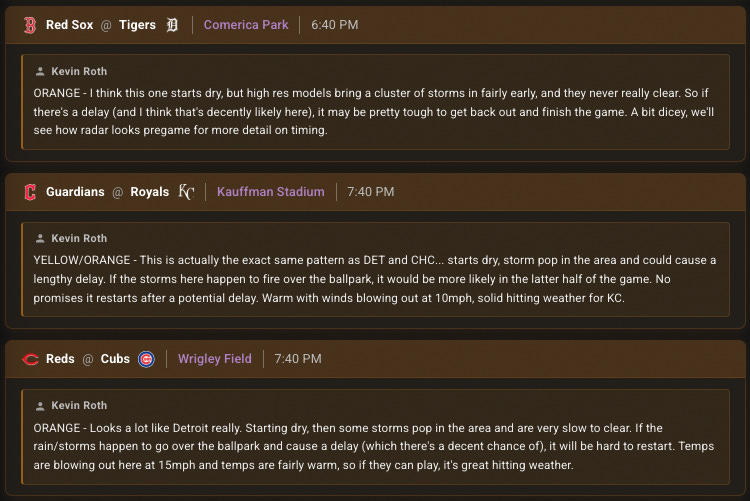750x501 pixels.
Task: Open the Comerica Park link
Action: click(x=246, y=25)
